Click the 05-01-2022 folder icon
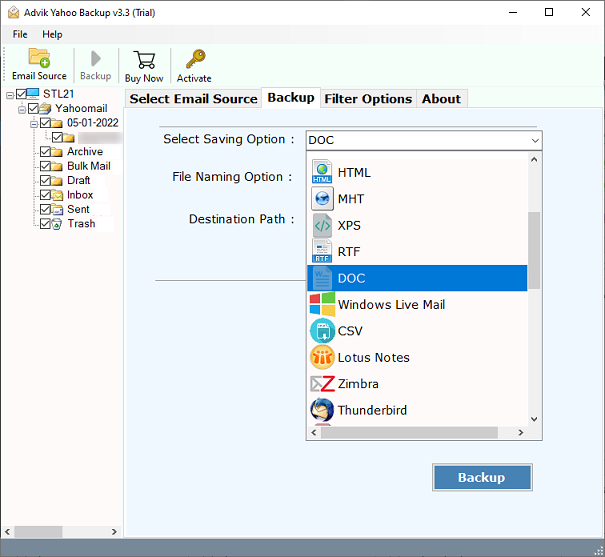Screen dimensions: 605x557 pos(57,123)
